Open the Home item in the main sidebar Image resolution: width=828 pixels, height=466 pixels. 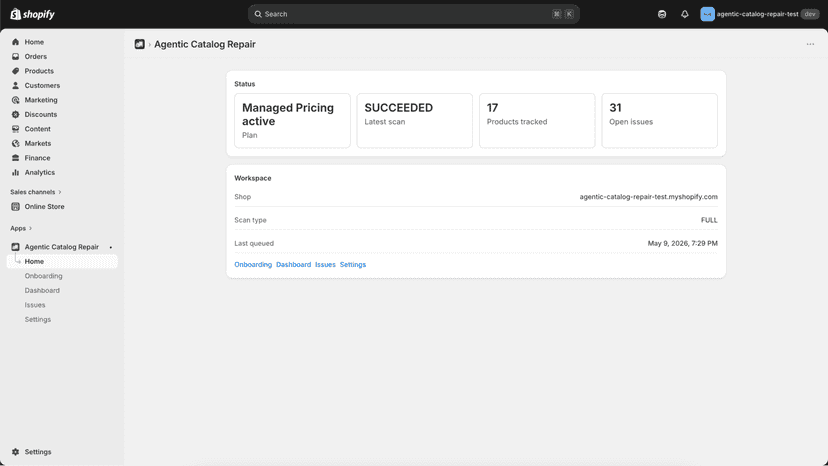pos(34,42)
